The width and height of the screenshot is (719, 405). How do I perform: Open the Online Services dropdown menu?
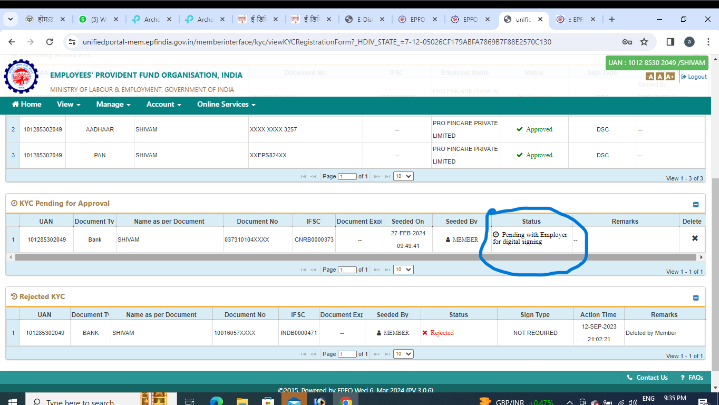pos(226,105)
